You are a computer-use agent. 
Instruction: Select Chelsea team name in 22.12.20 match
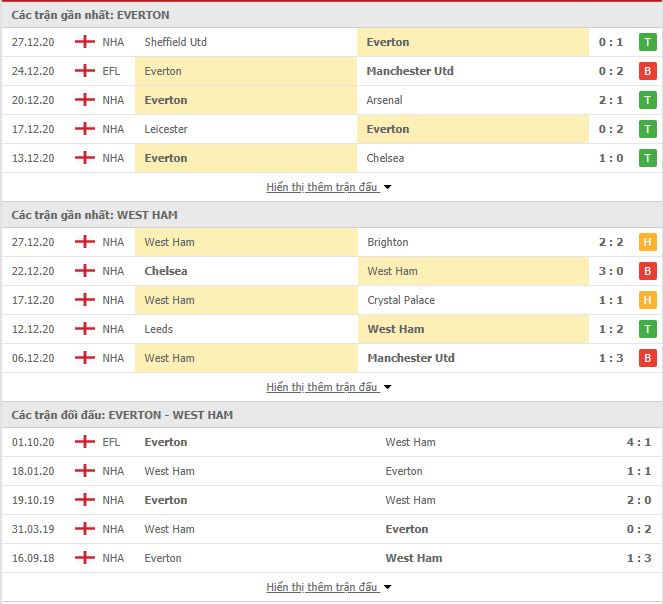(166, 271)
